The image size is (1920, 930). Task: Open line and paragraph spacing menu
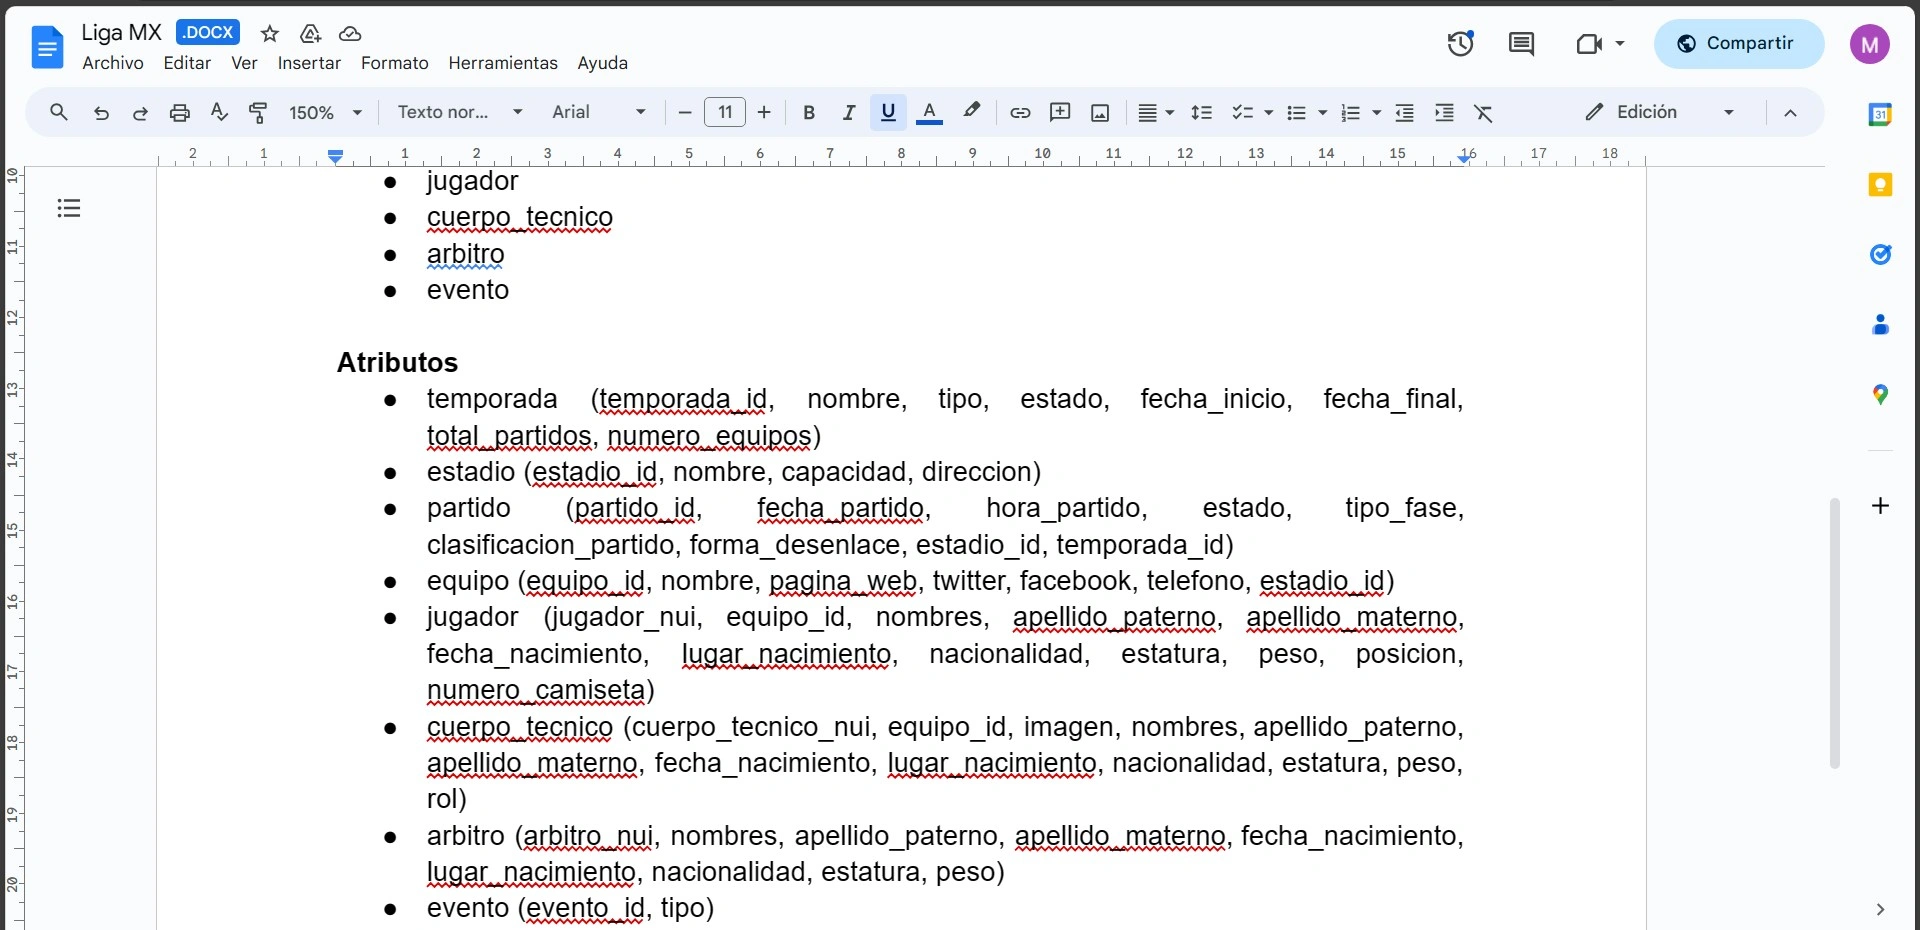pyautogui.click(x=1202, y=112)
